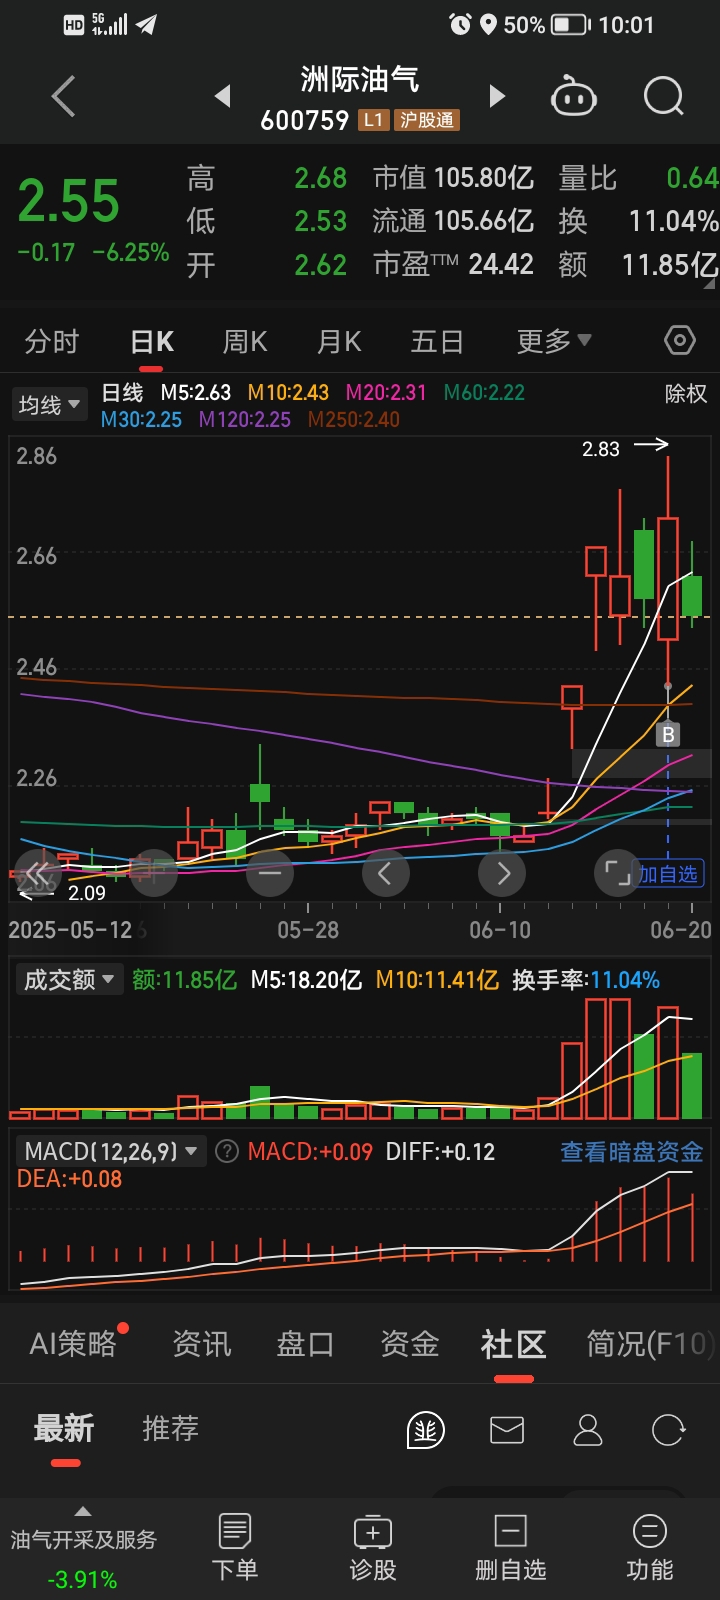Refresh community posts icon
The image size is (720, 1600).
pos(668,1430)
